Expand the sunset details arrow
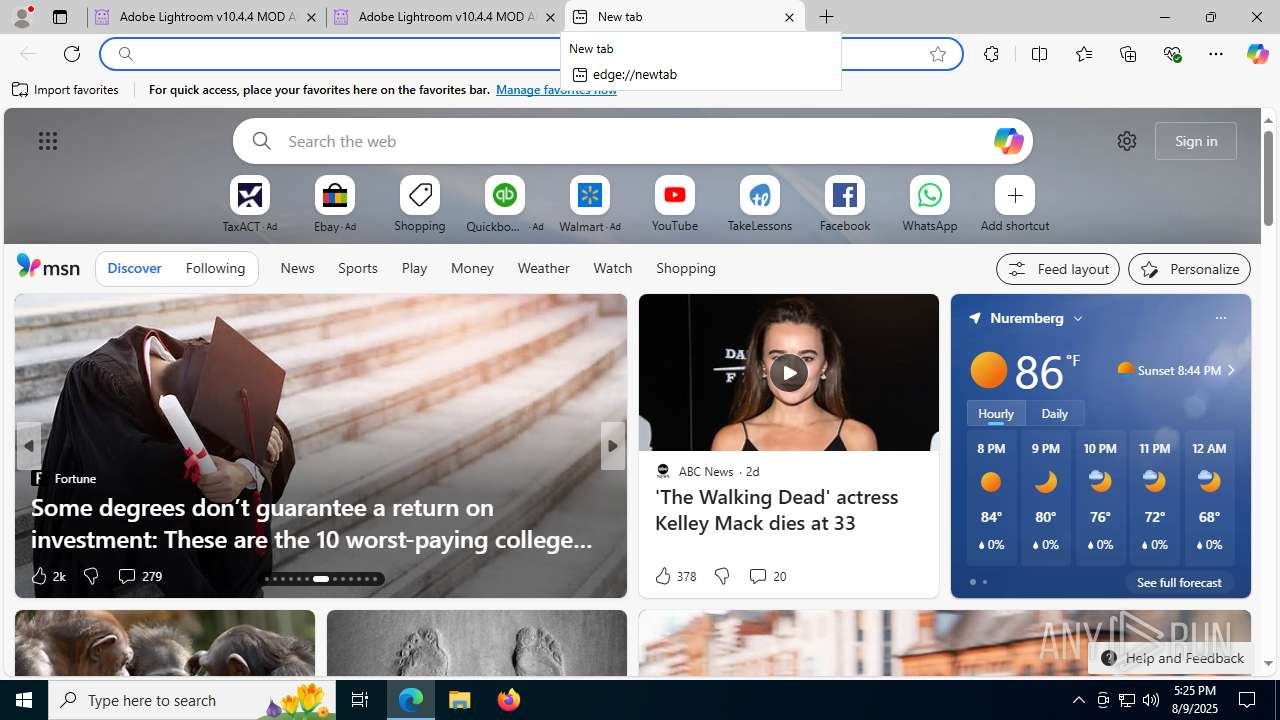Viewport: 1280px width, 720px height. tap(1231, 370)
